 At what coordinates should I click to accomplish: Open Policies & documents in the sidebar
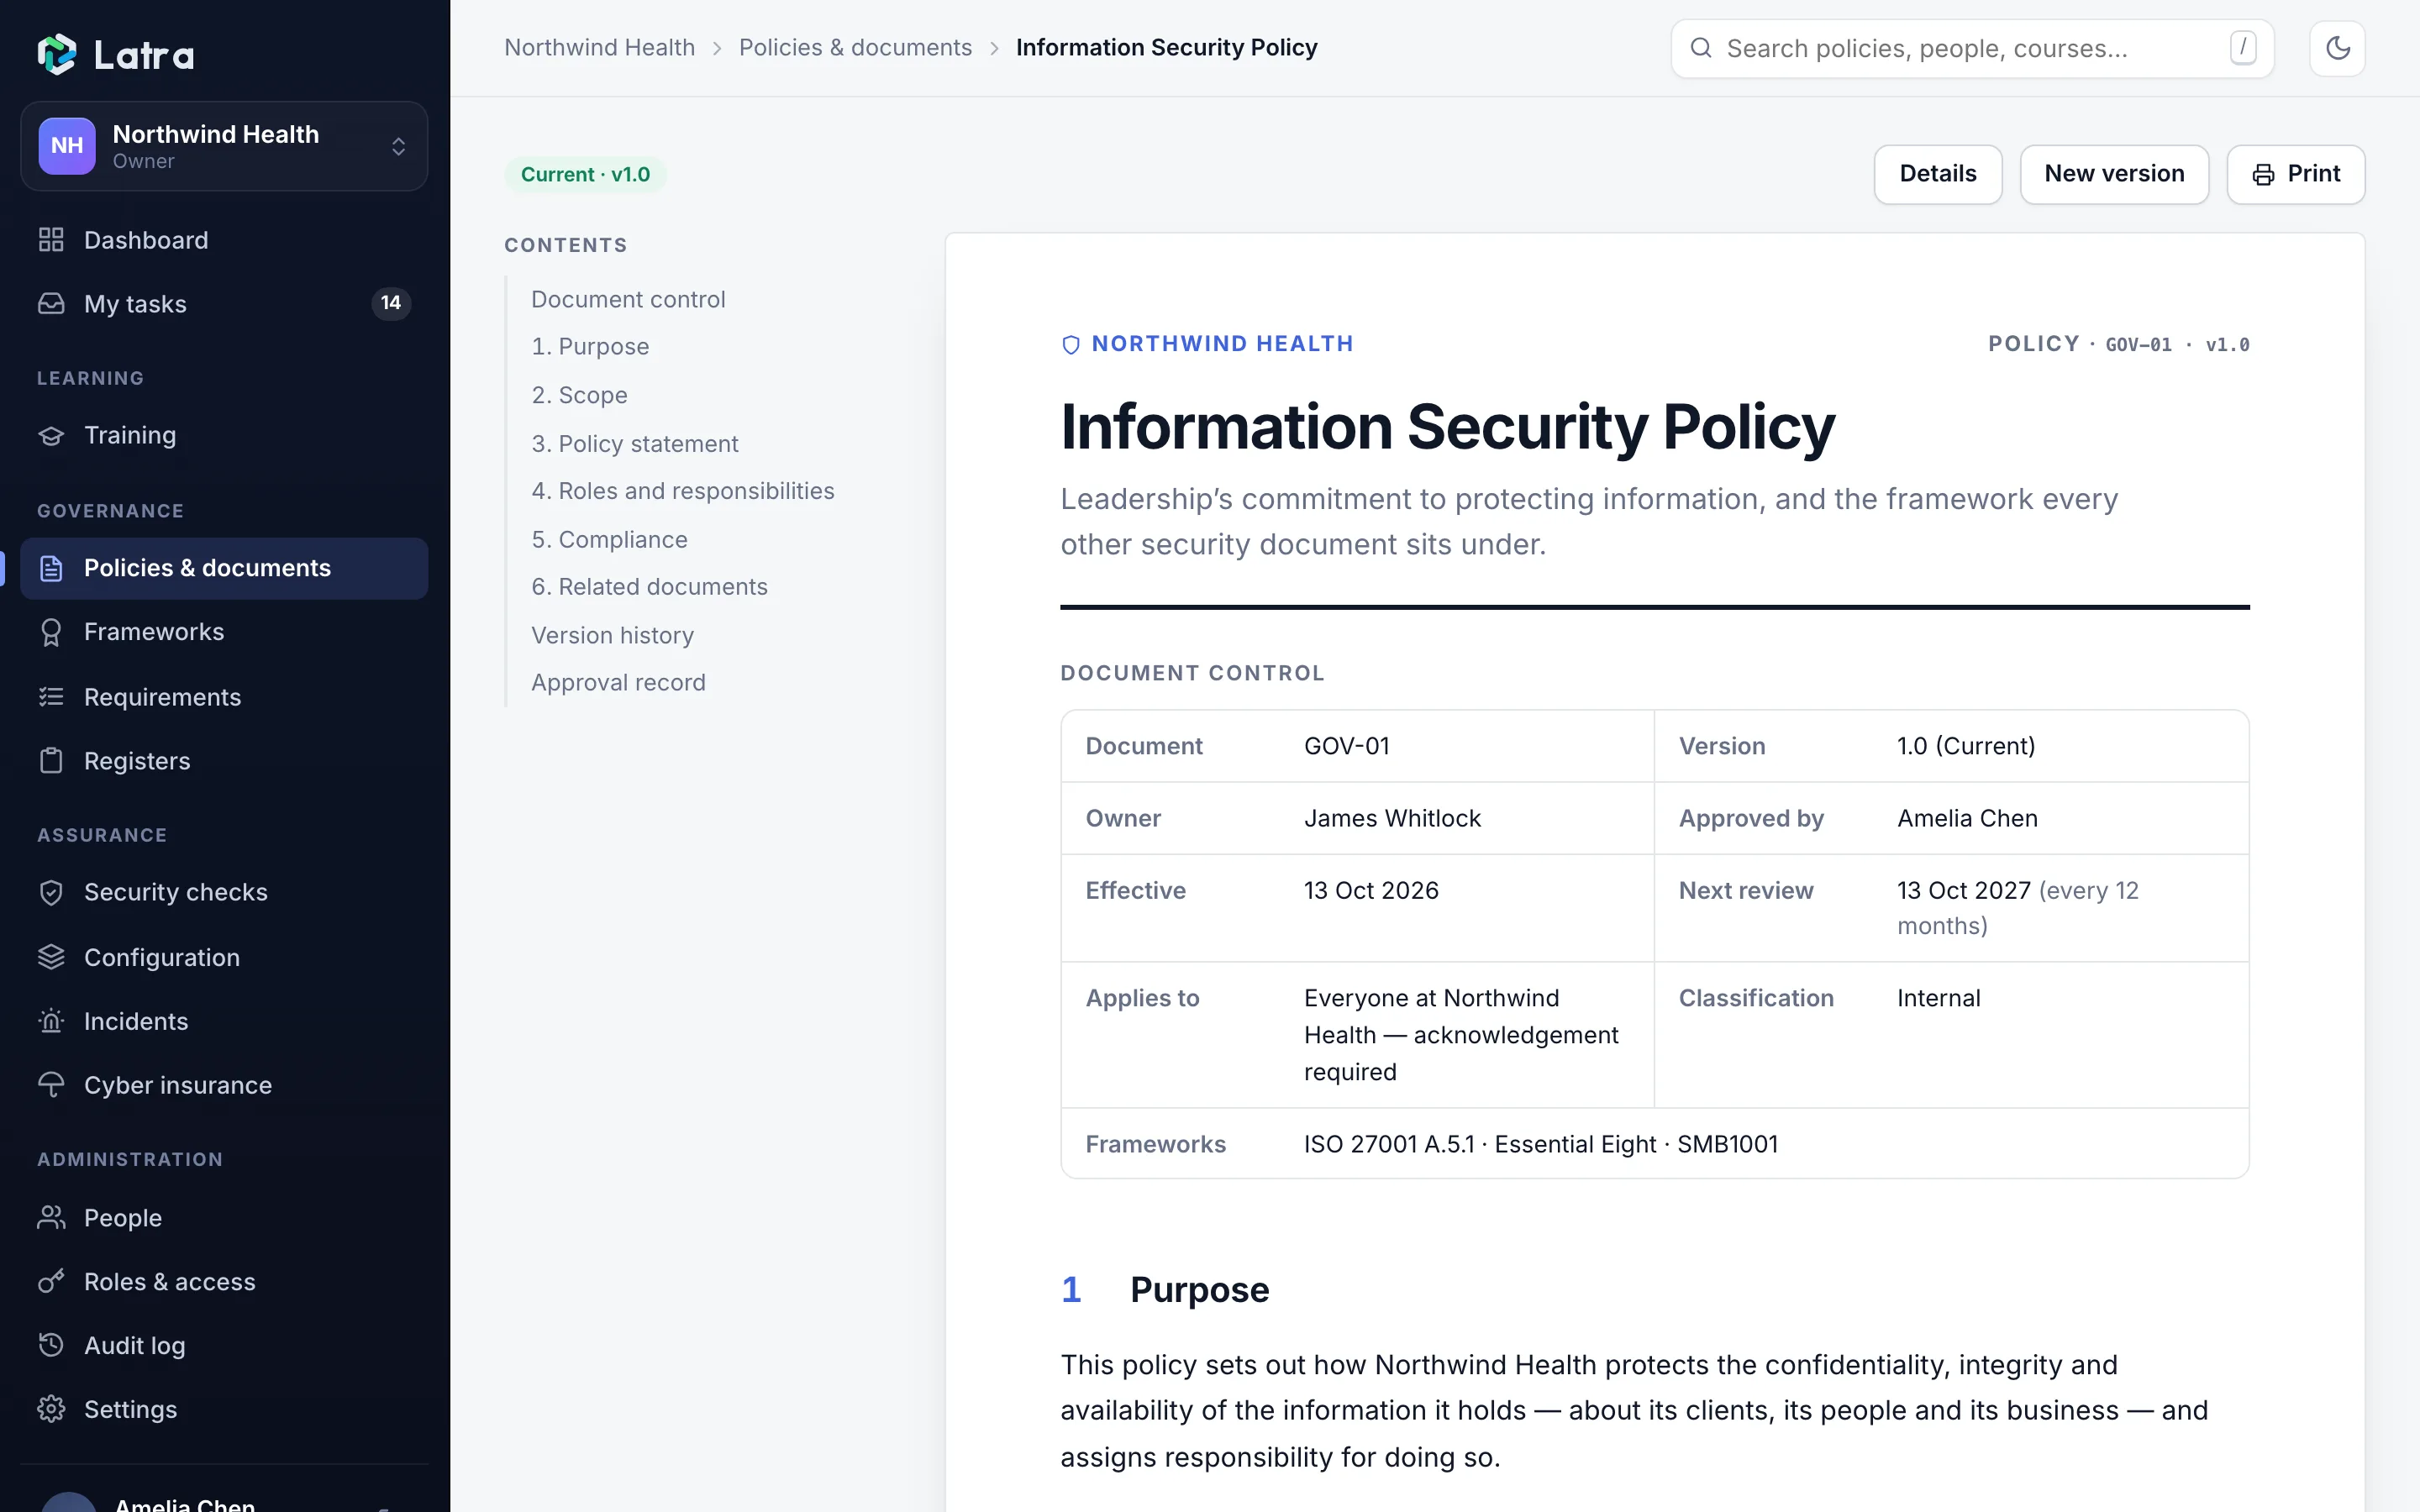(x=224, y=568)
